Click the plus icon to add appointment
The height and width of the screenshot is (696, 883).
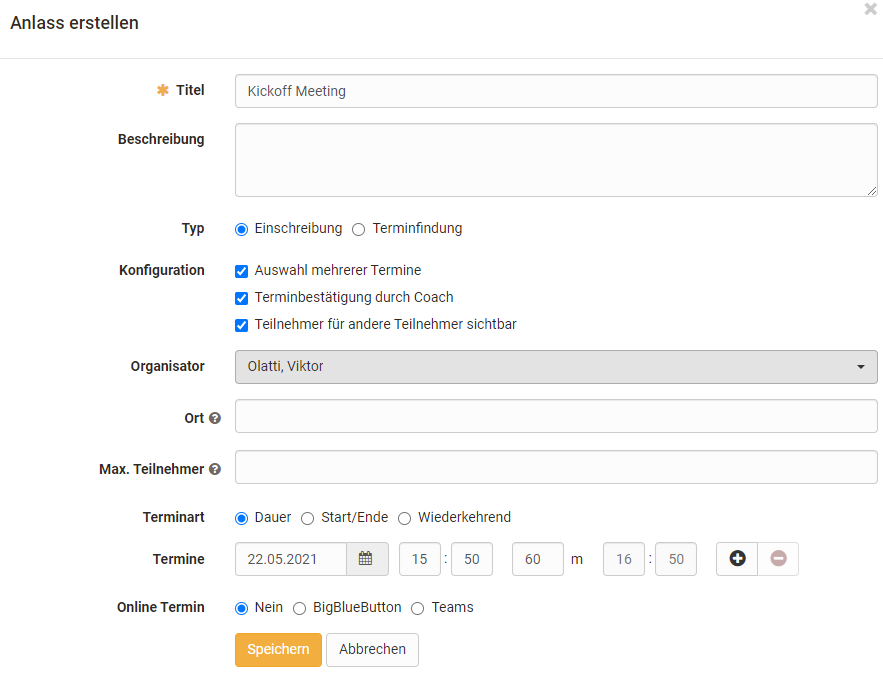(737, 559)
